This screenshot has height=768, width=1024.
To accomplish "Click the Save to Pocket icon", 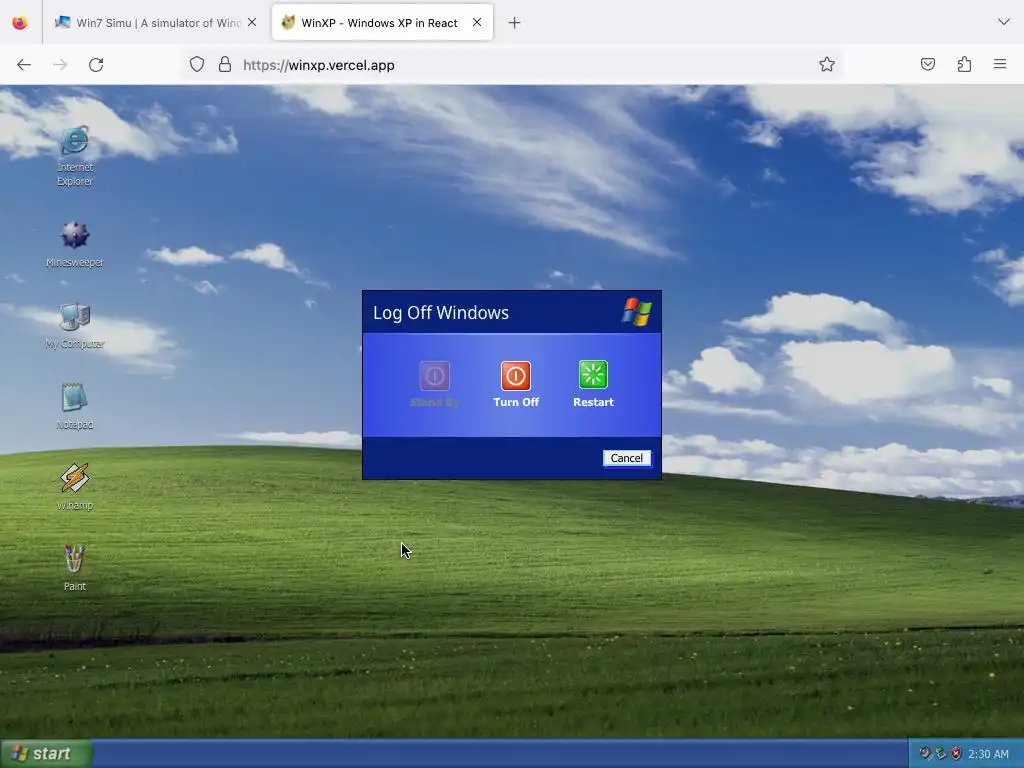I will (x=927, y=64).
